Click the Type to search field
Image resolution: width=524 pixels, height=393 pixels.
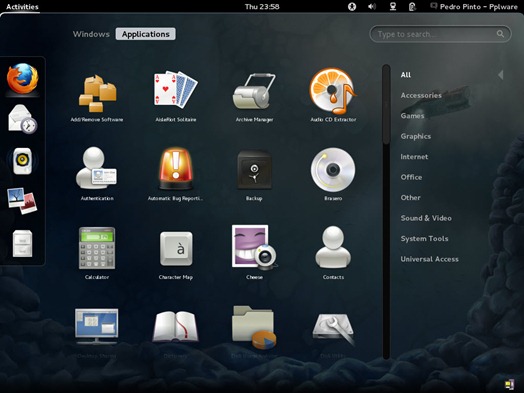440,34
